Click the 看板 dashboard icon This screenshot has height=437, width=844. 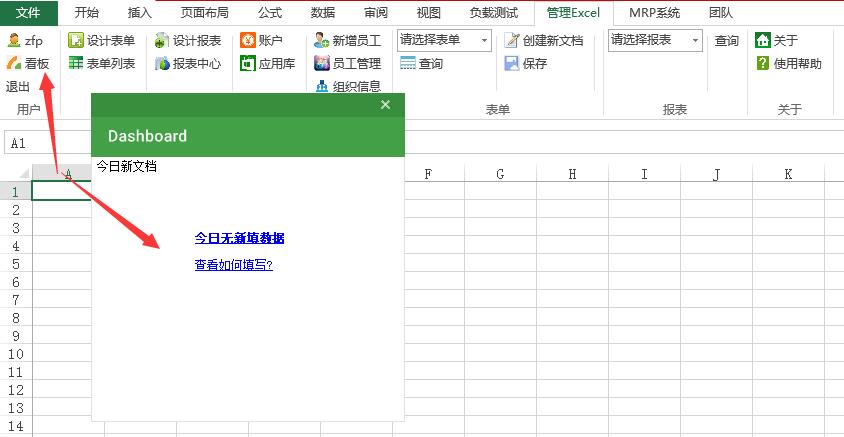click(x=14, y=63)
